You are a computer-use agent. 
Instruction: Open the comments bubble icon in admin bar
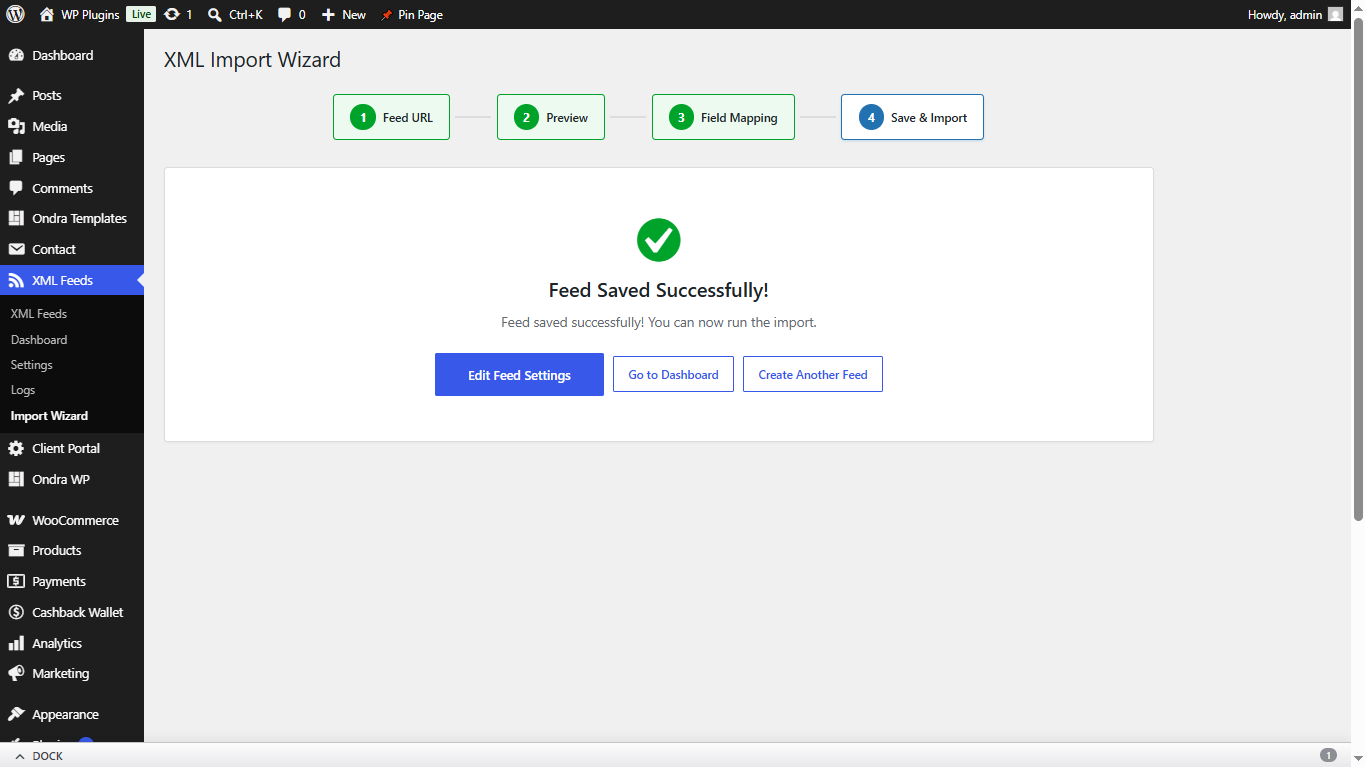(x=285, y=14)
